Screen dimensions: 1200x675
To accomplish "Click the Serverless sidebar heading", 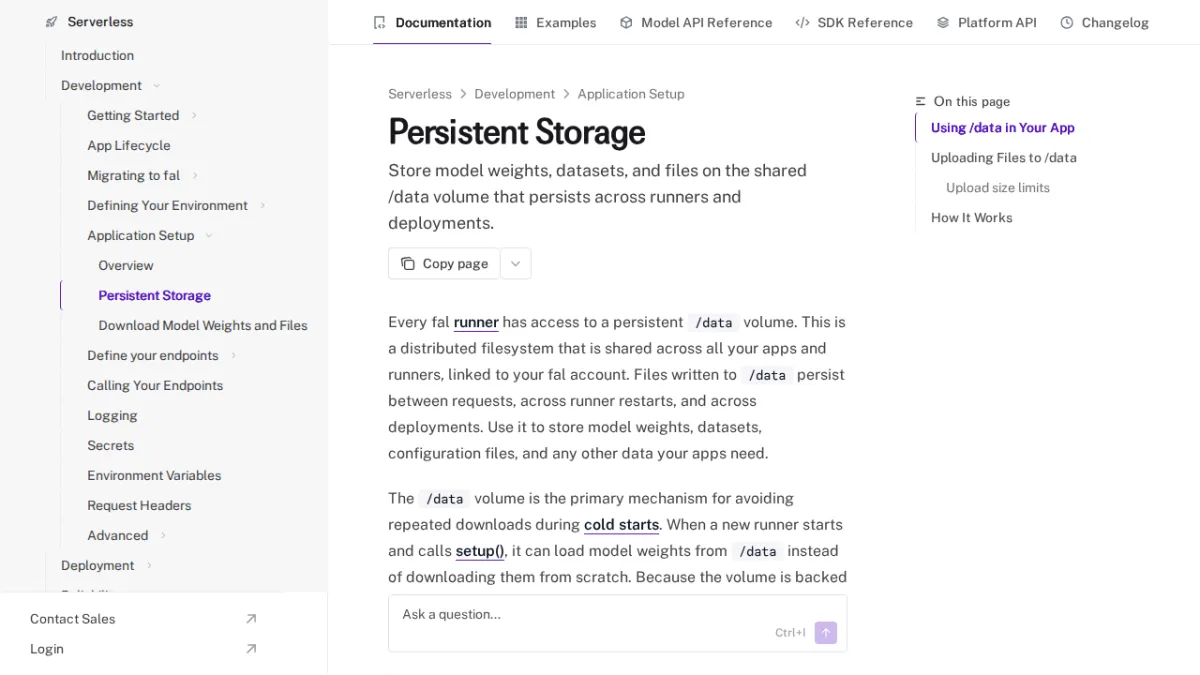I will [100, 22].
